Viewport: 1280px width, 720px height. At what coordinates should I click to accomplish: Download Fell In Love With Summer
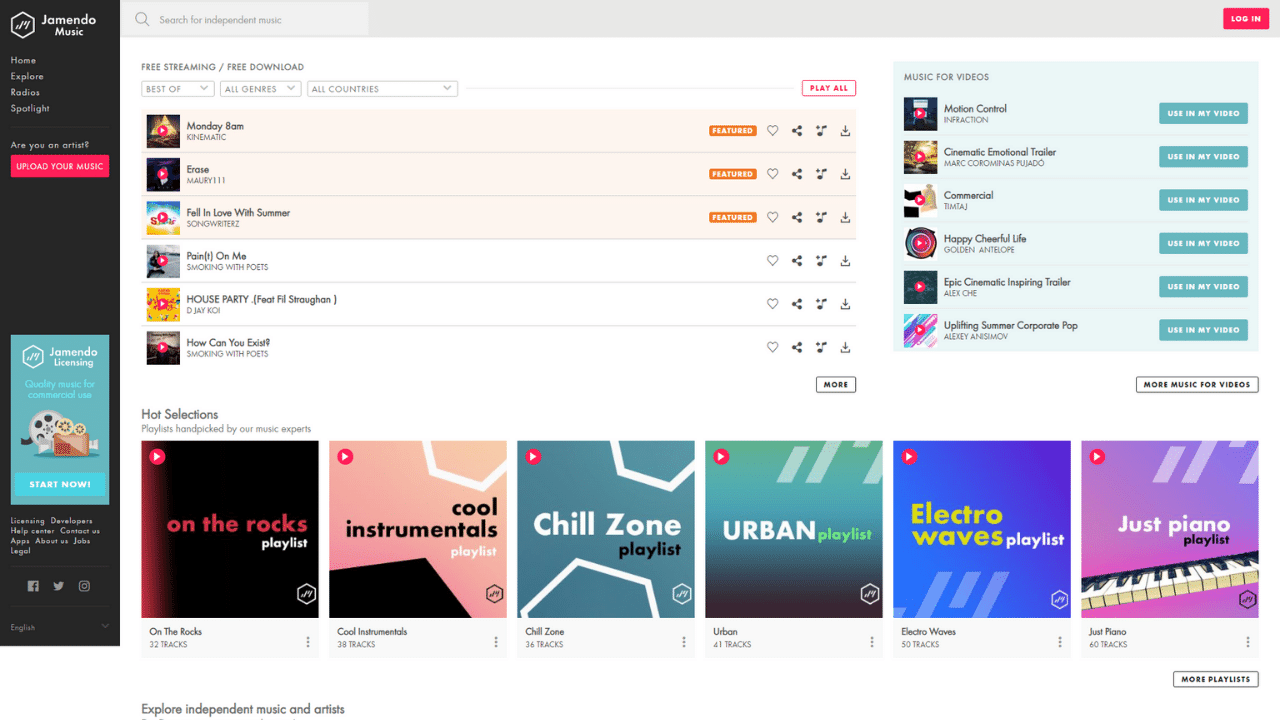coord(845,217)
